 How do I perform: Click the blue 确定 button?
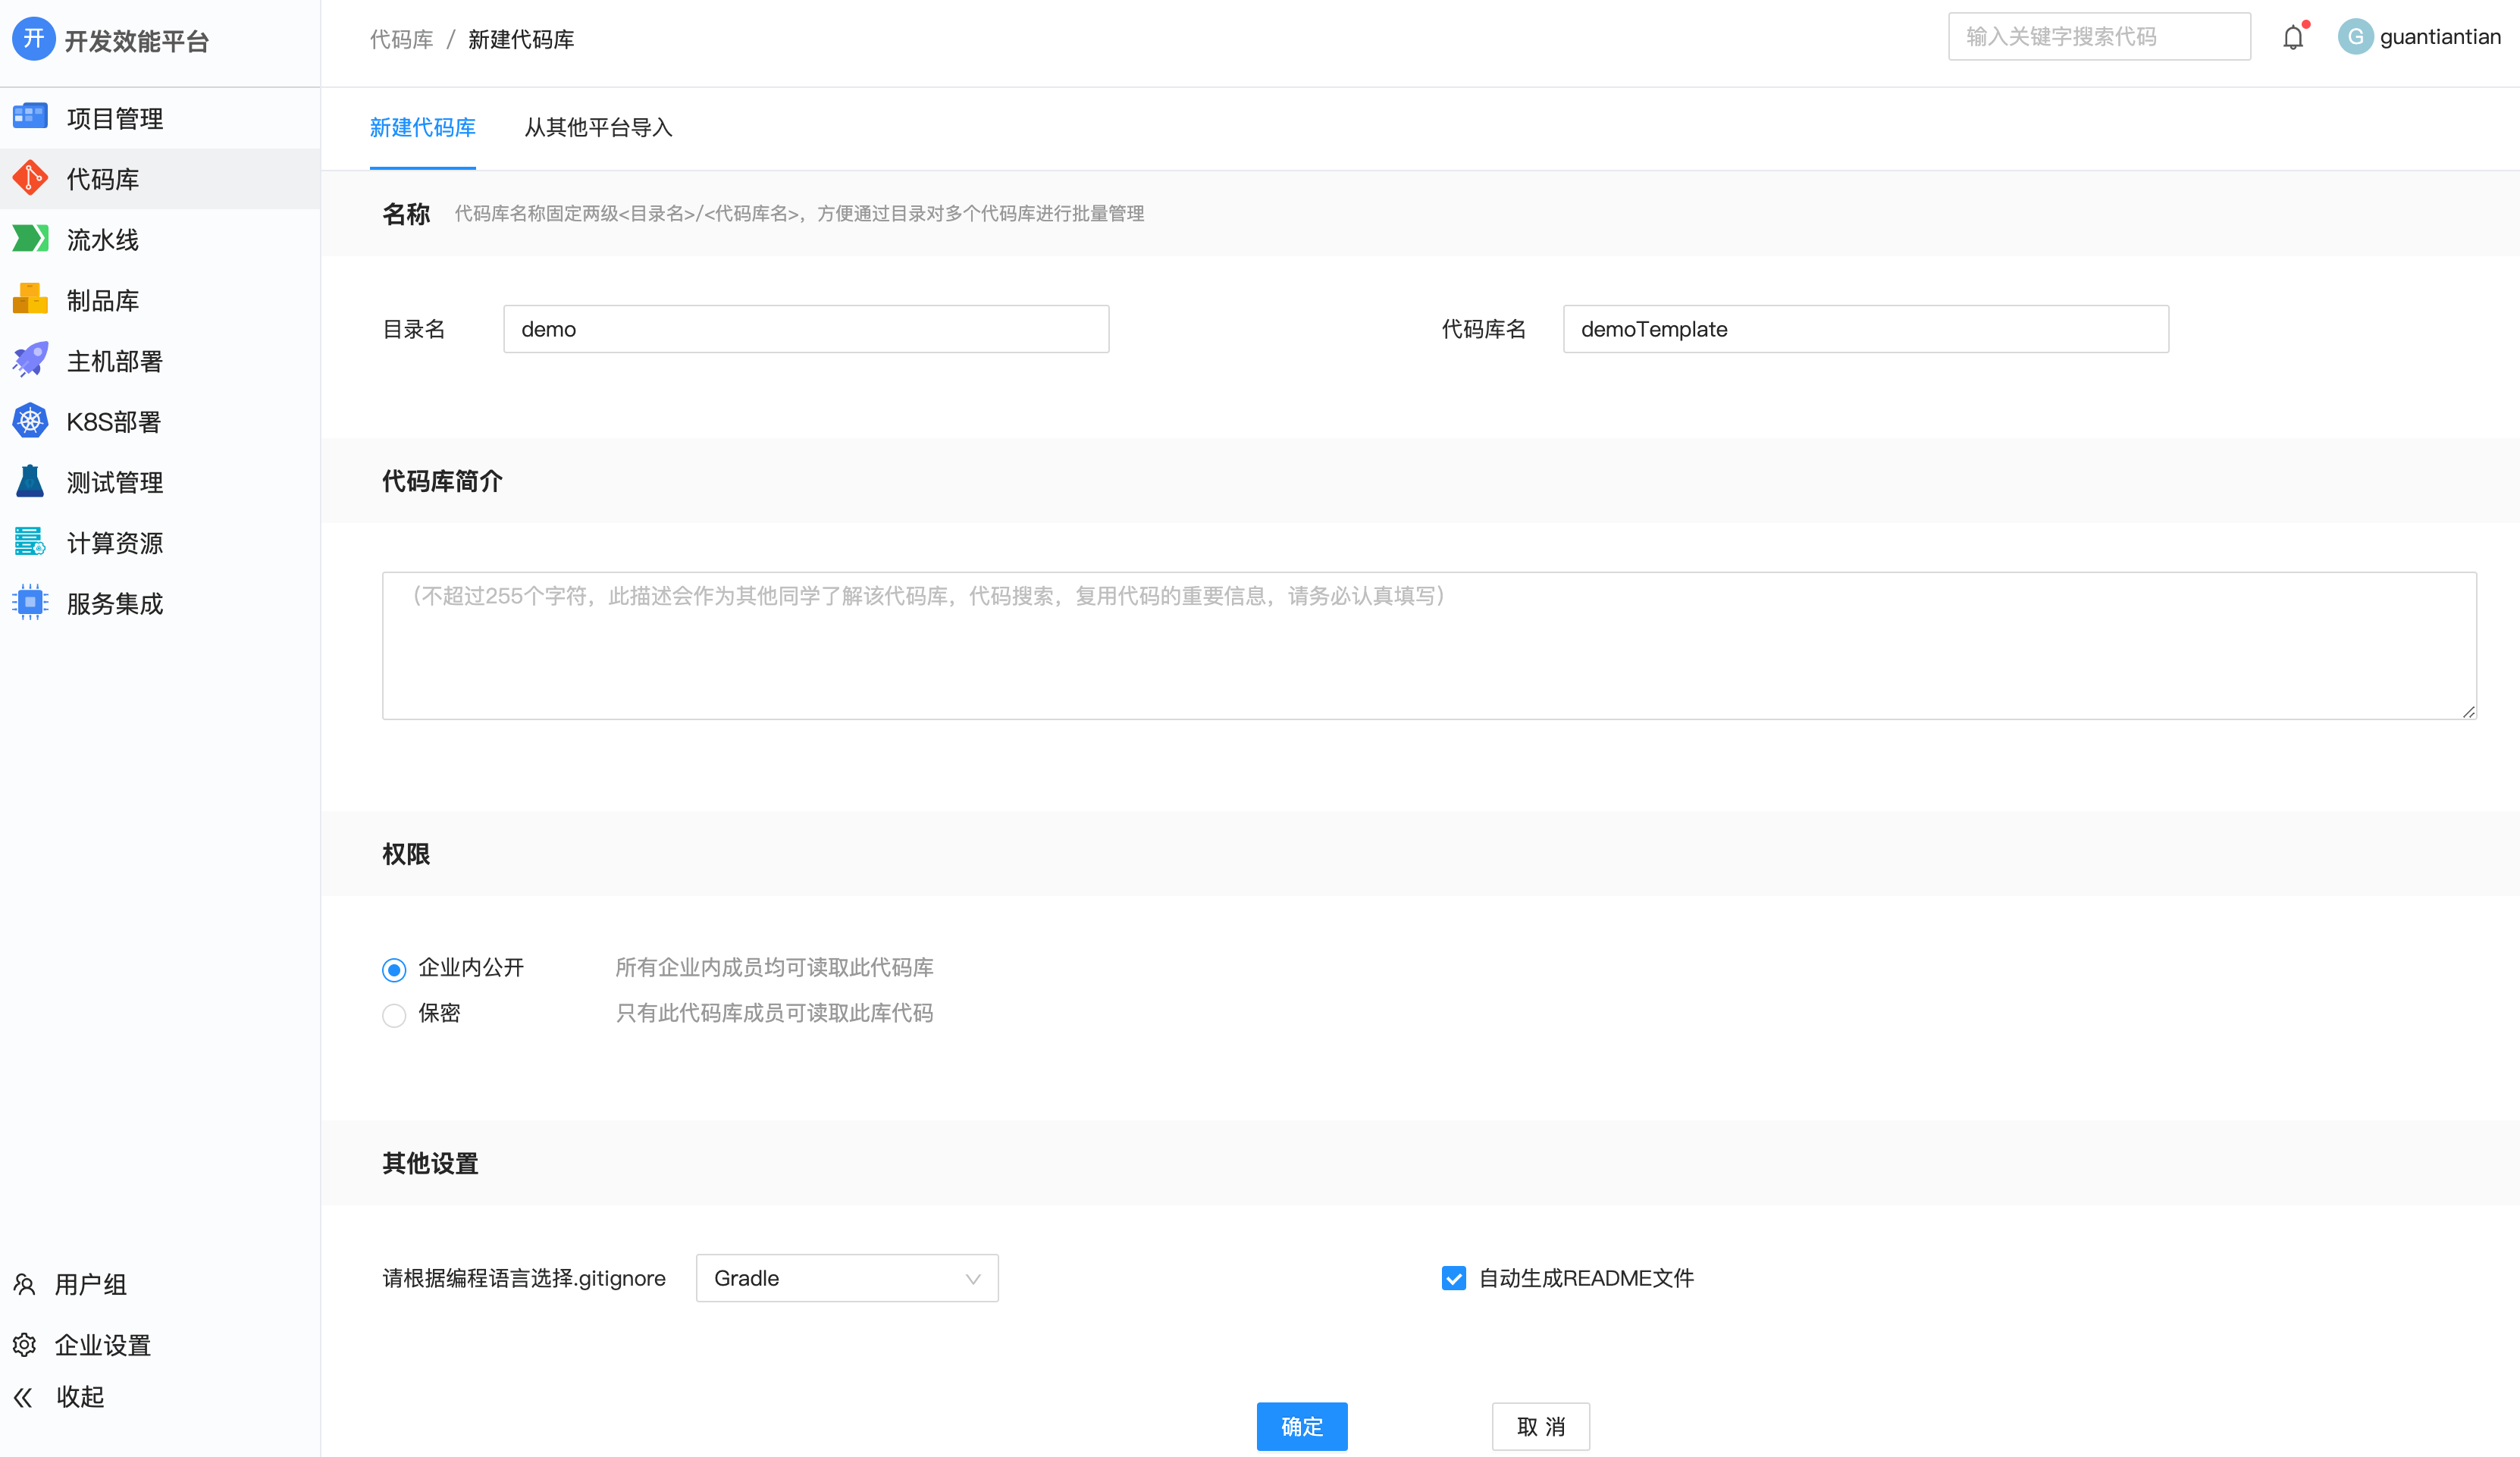click(x=1301, y=1426)
